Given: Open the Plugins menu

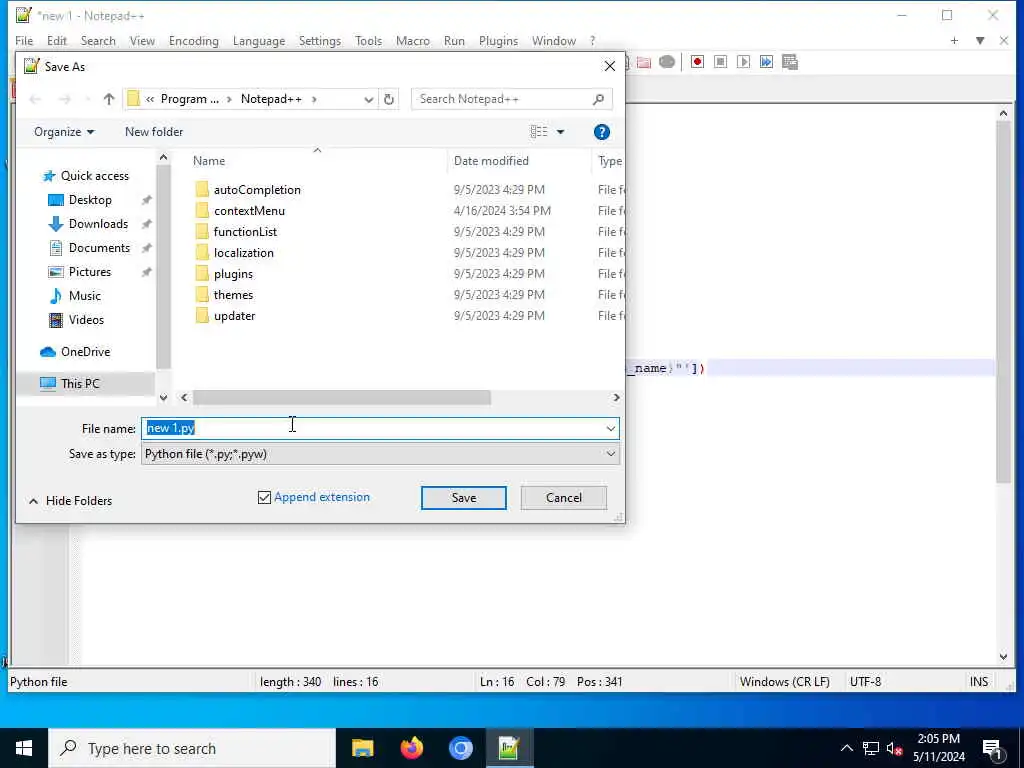Looking at the screenshot, I should pyautogui.click(x=498, y=40).
